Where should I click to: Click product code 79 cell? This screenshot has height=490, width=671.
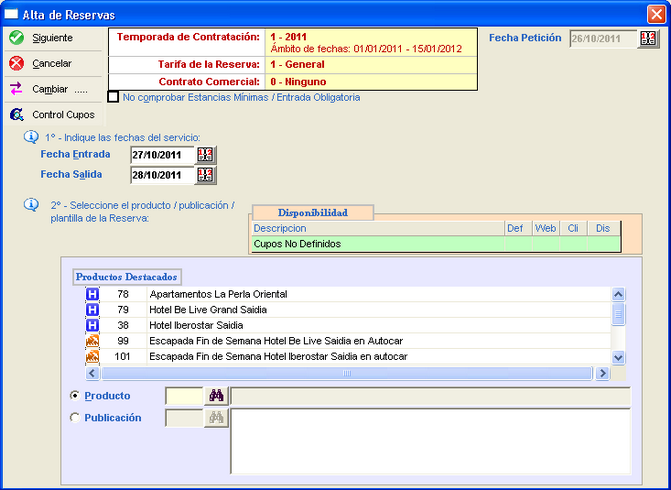coord(123,310)
